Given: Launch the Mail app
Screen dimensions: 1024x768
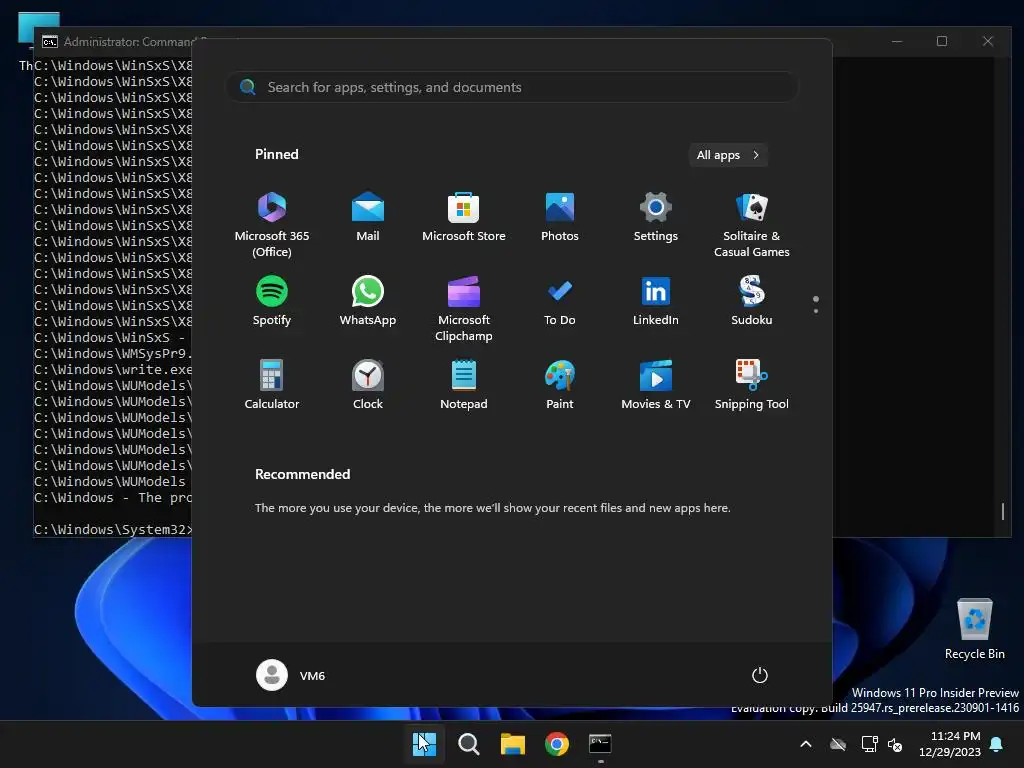Looking at the screenshot, I should tap(368, 217).
